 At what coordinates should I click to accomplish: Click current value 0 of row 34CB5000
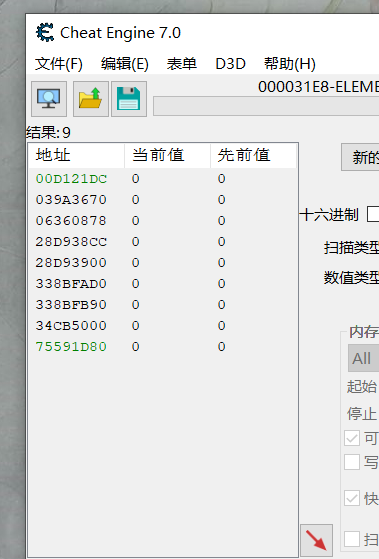coord(135,326)
